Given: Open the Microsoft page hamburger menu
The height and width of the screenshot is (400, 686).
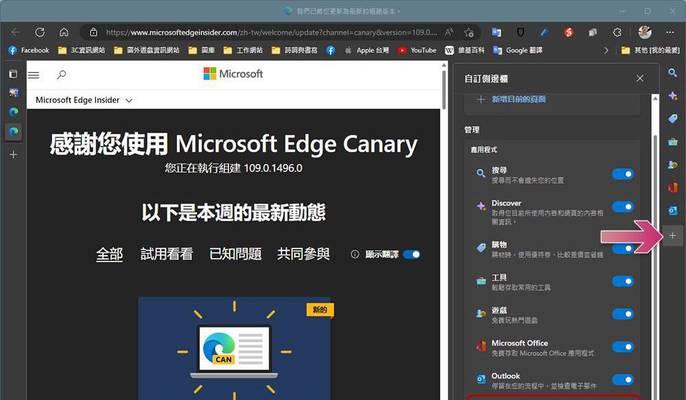Looking at the screenshot, I should pyautogui.click(x=34, y=75).
